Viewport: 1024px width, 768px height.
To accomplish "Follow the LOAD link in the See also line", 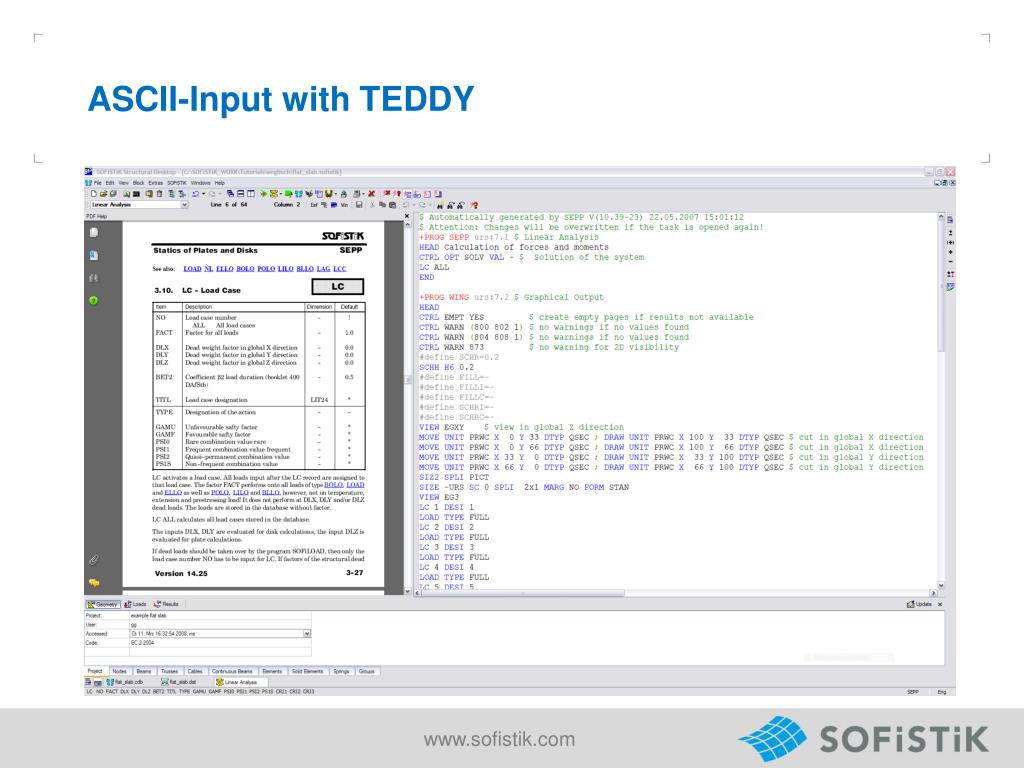I will click(x=192, y=269).
